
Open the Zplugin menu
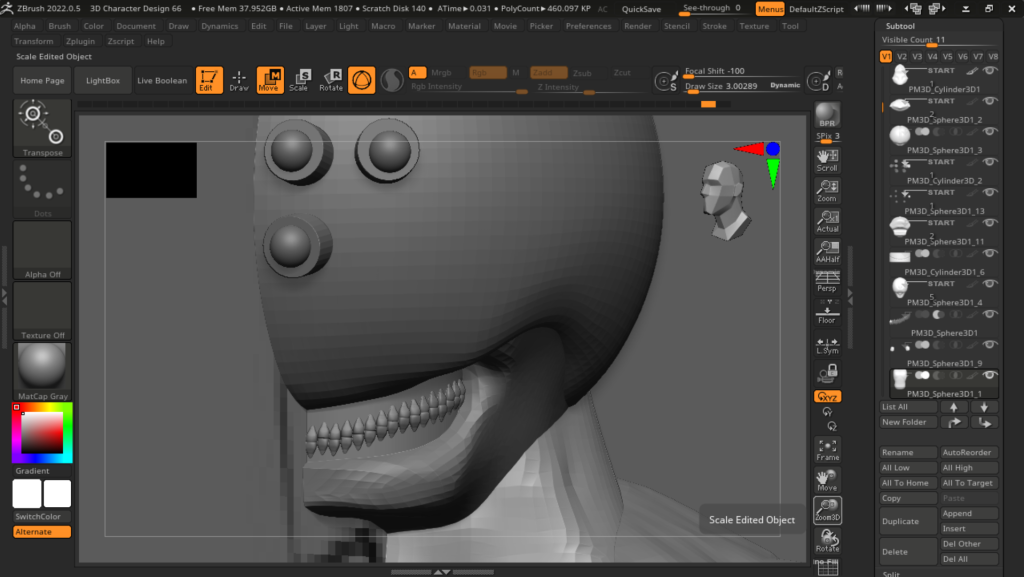(x=81, y=41)
